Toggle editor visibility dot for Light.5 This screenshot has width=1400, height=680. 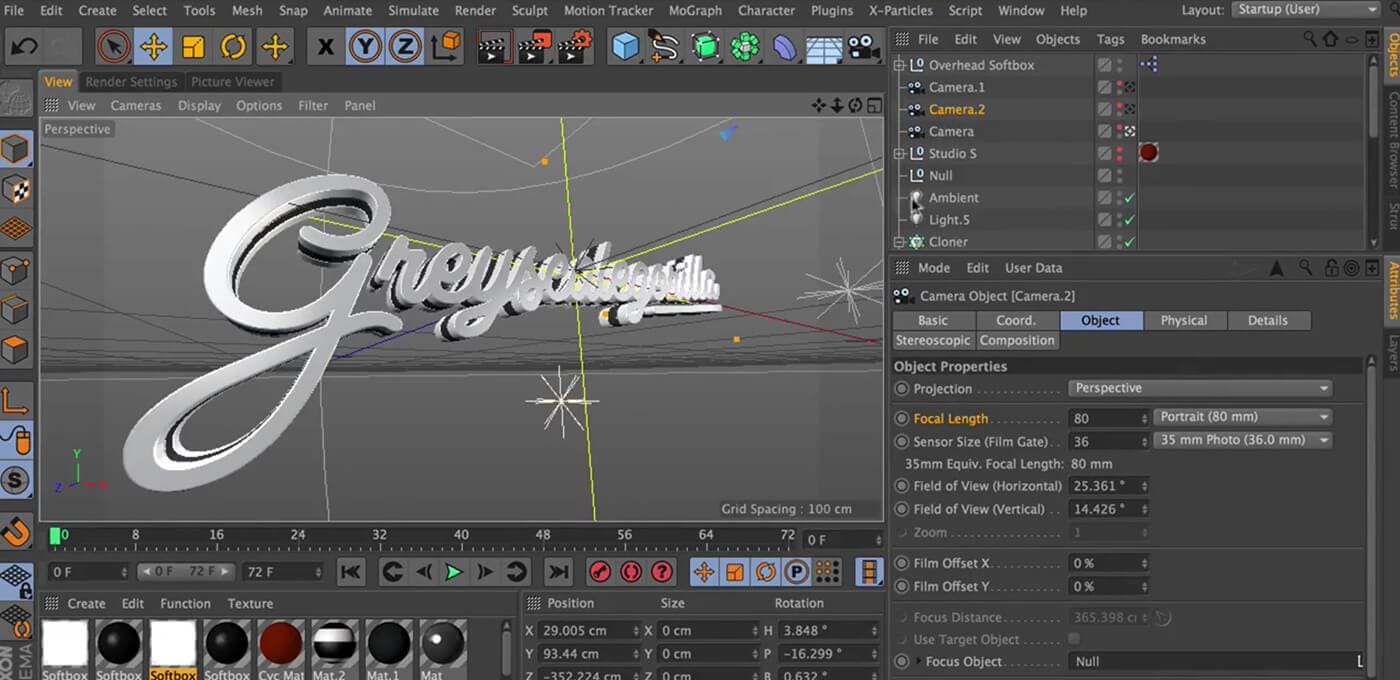coord(1117,216)
